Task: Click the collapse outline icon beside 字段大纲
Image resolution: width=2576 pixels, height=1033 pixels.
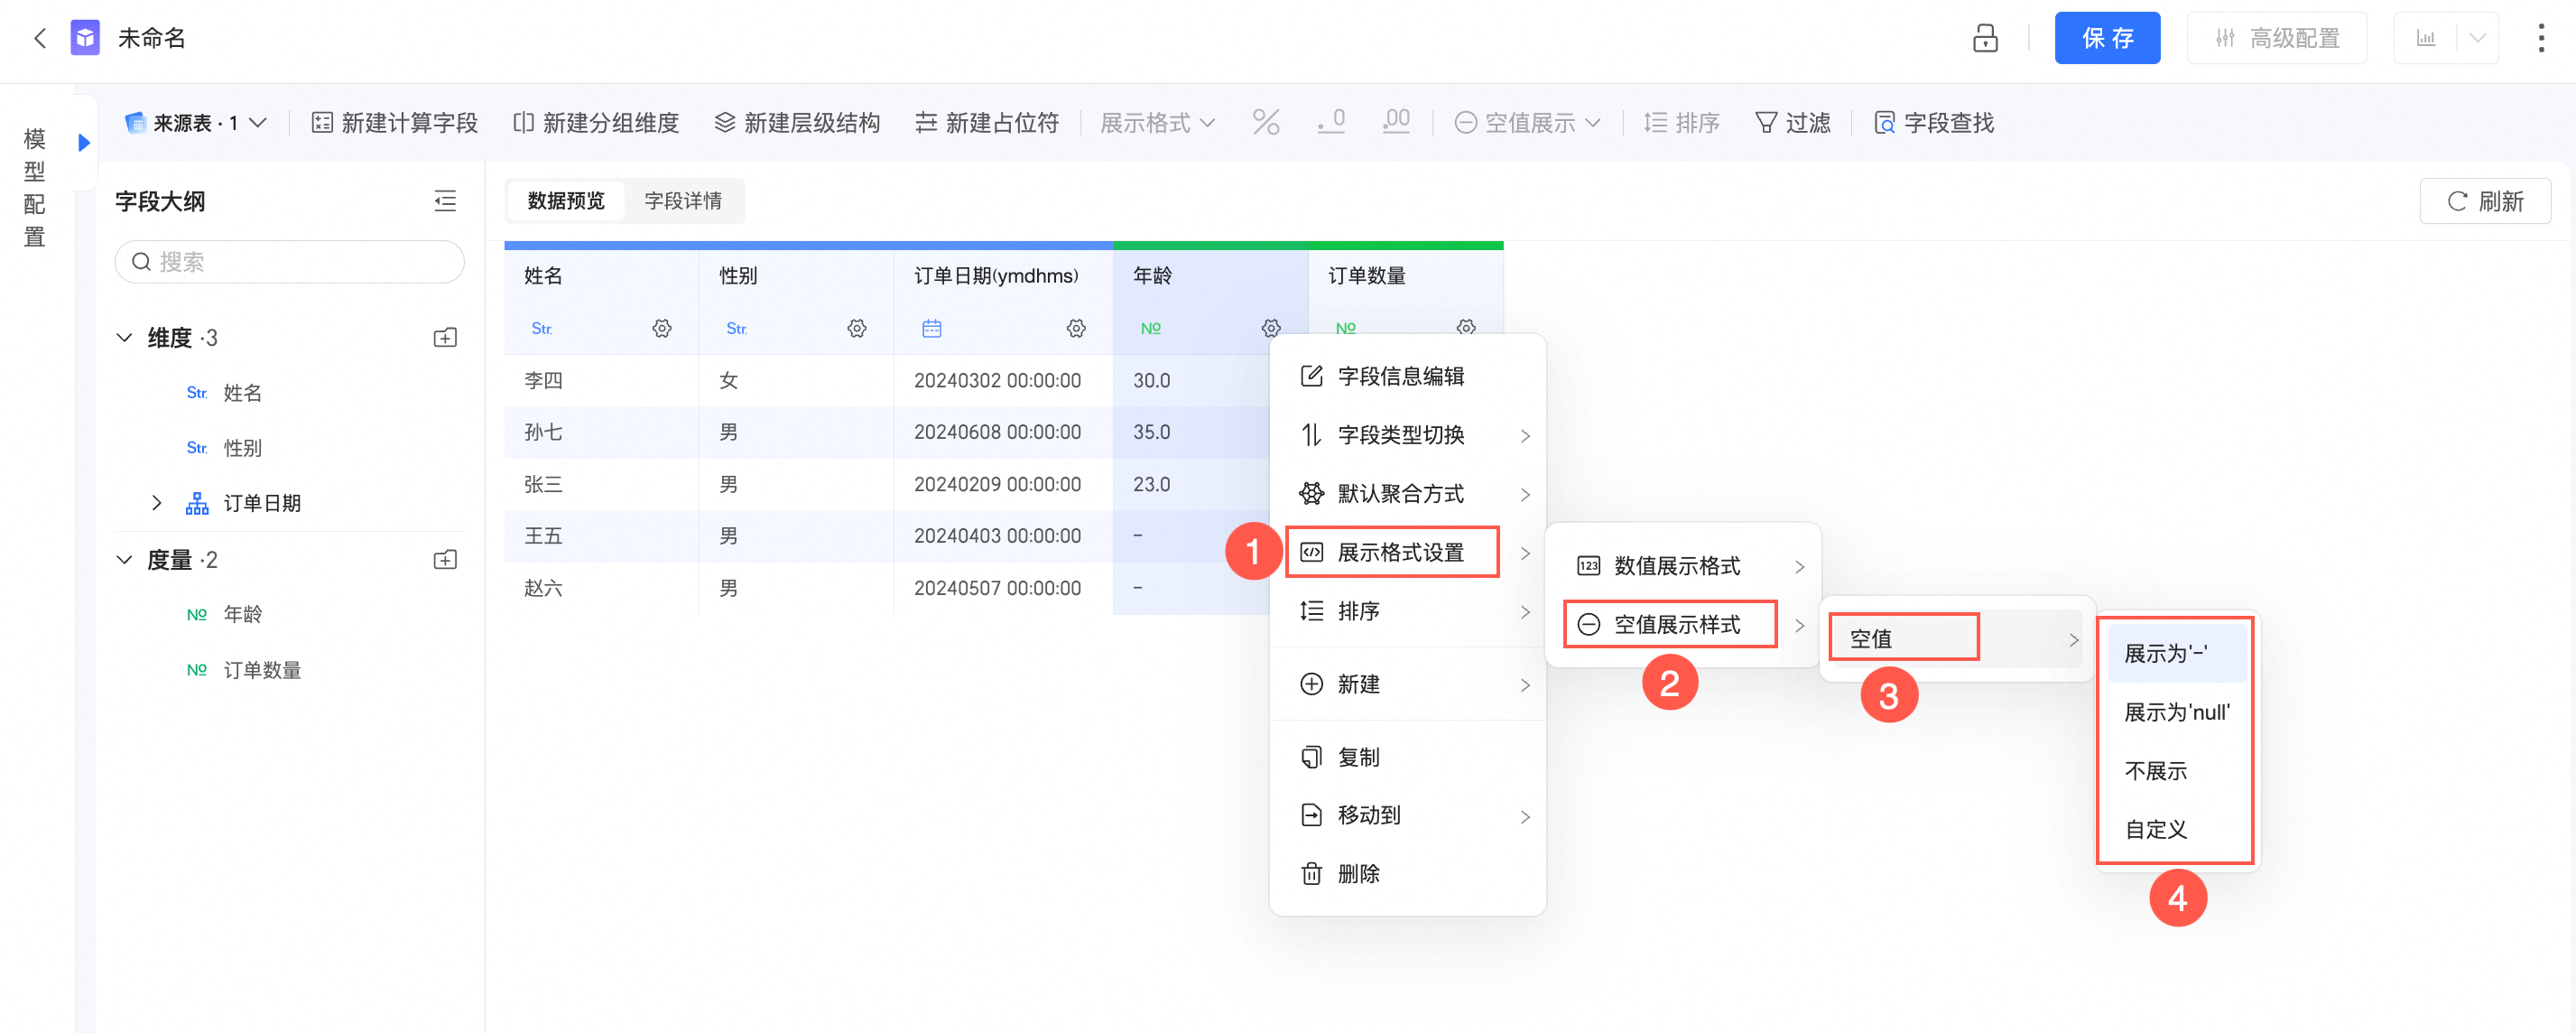Action: [x=445, y=201]
